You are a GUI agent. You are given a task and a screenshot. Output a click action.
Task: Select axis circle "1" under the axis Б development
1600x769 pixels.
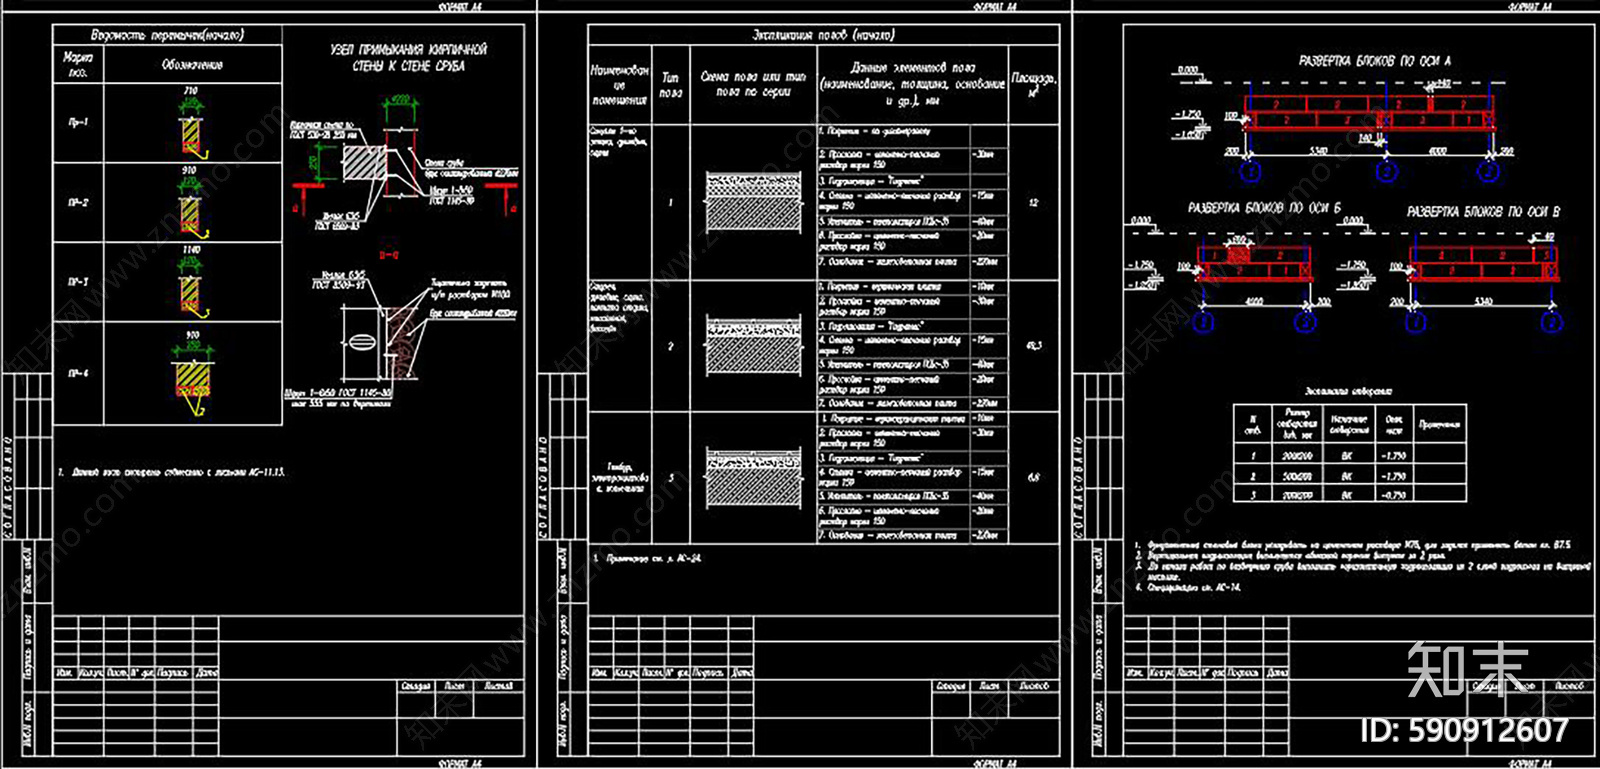tap(1205, 322)
